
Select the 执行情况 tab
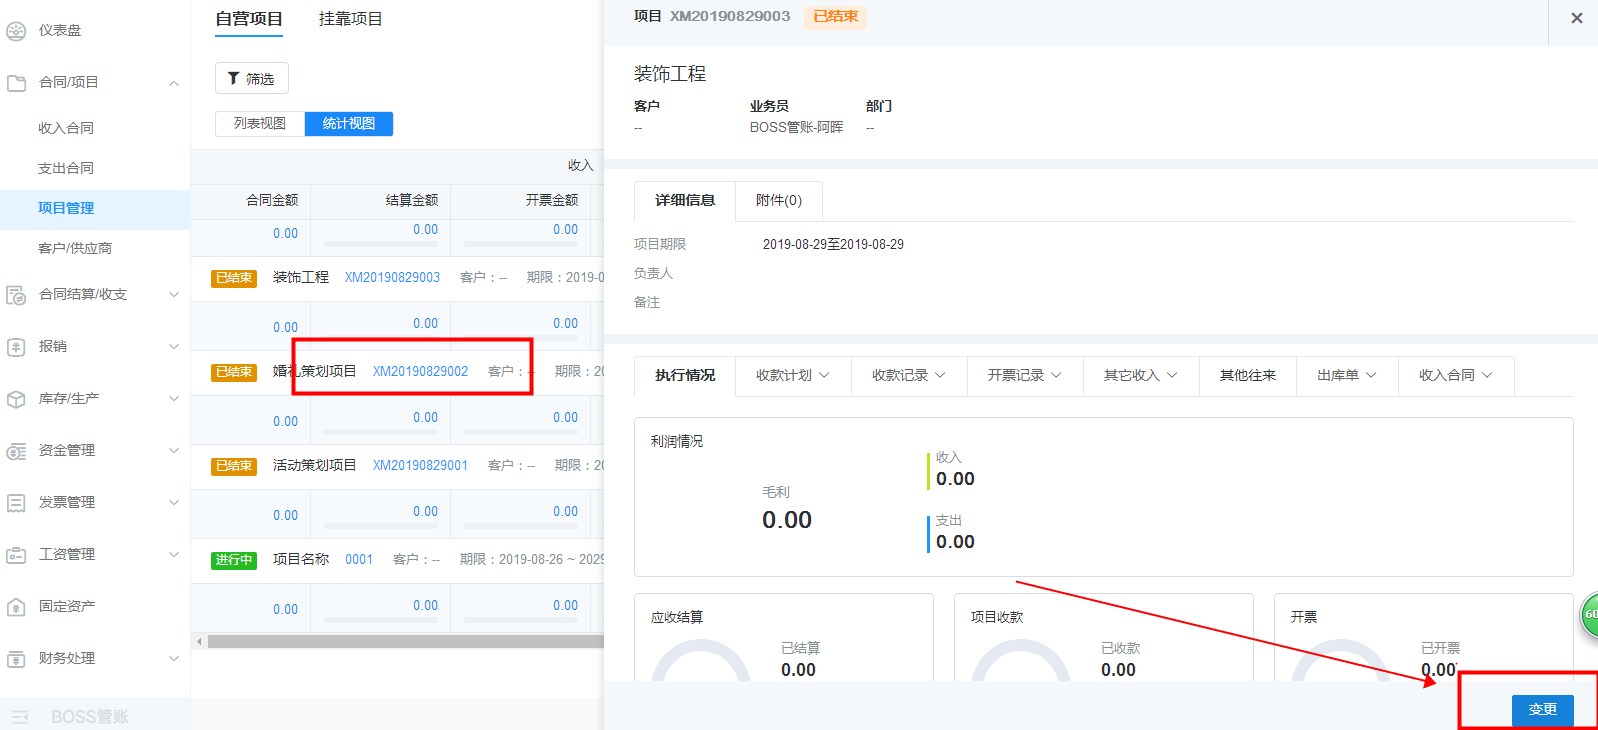click(x=685, y=376)
